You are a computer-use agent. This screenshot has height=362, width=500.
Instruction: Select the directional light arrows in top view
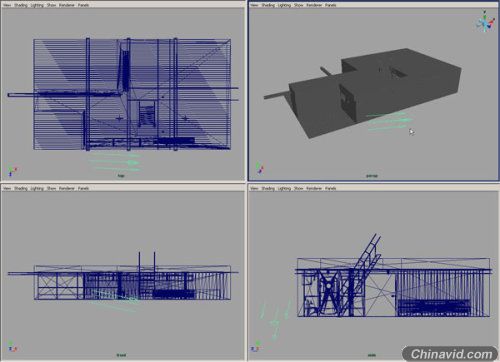(x=115, y=163)
